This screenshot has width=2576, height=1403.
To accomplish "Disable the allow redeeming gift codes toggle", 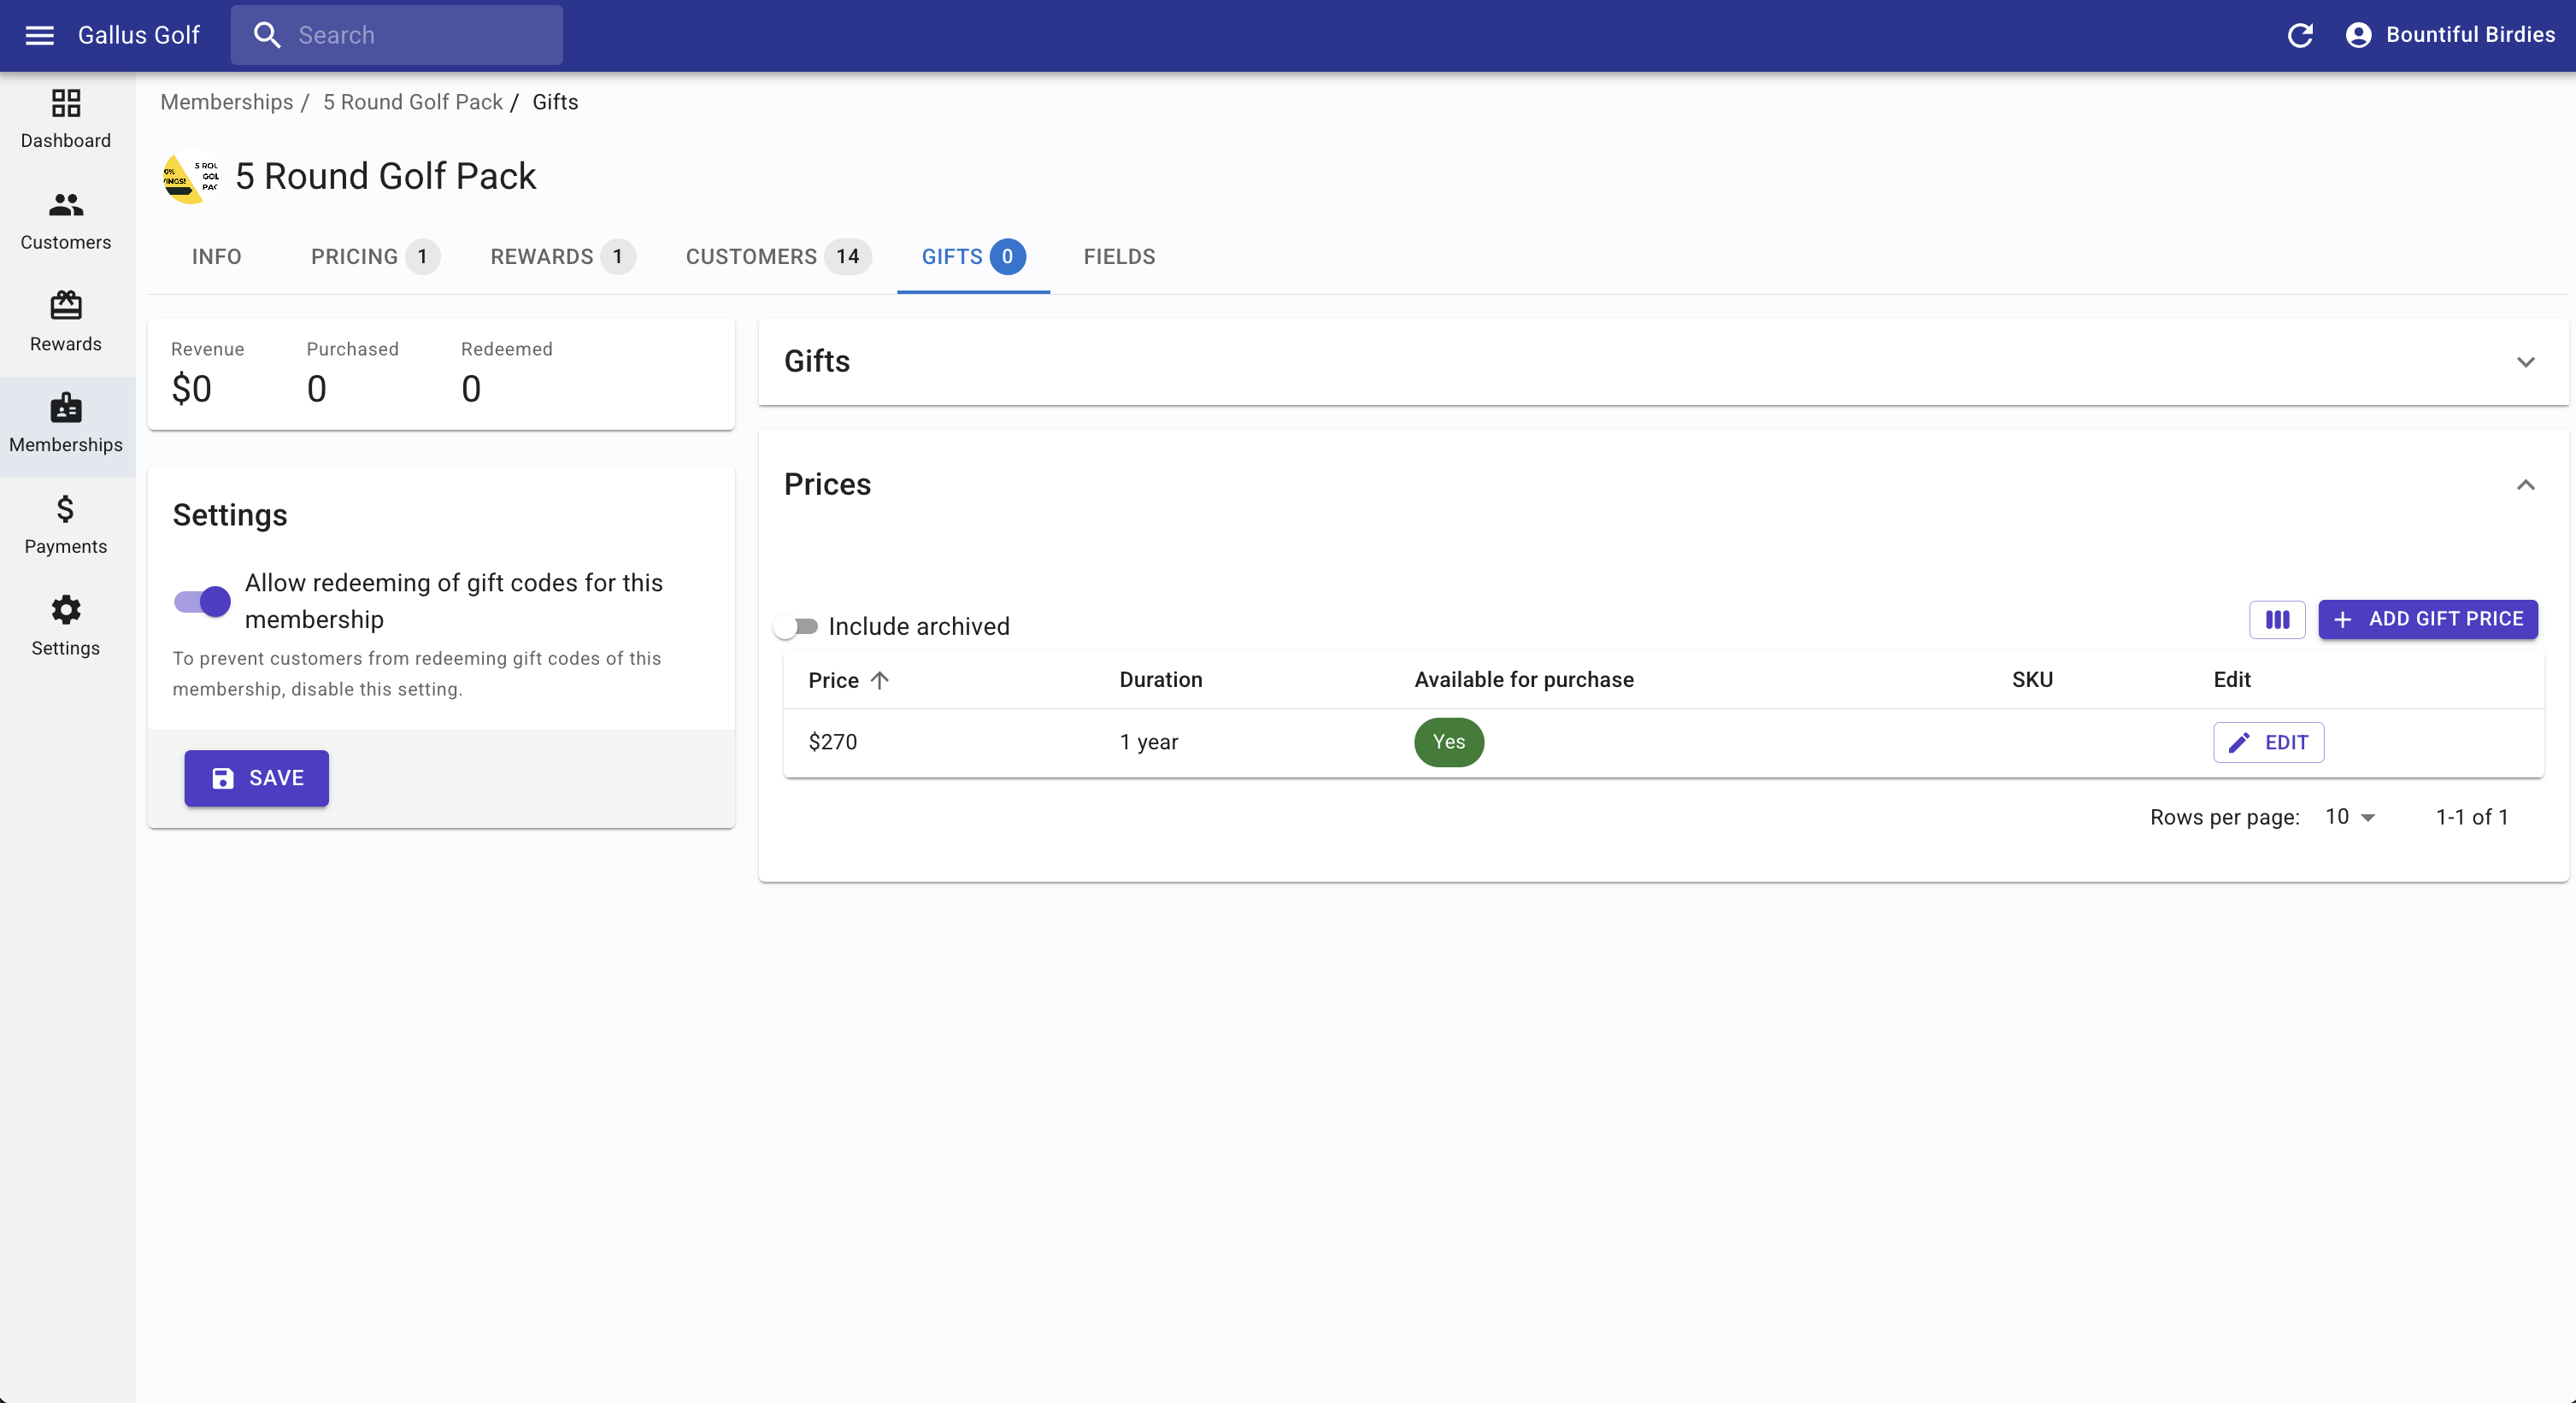I will (203, 601).
